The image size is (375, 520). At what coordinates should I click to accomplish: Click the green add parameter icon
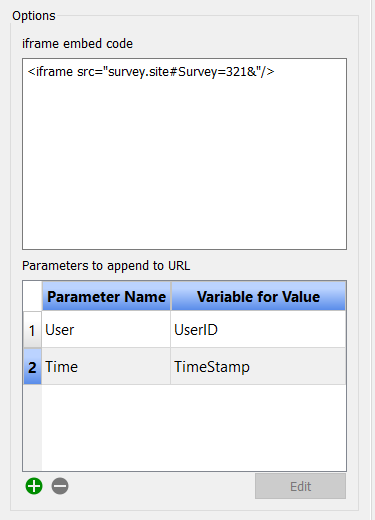(34, 486)
